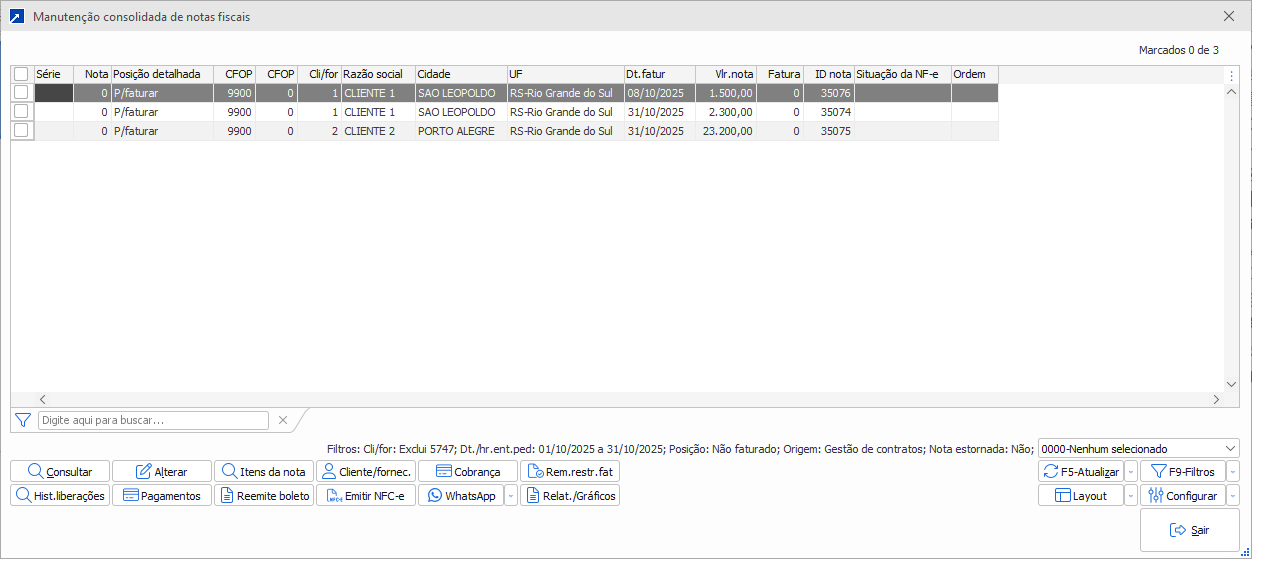Click the Consultar button
Image resolution: width=1266 pixels, height=566 pixels.
60,471
